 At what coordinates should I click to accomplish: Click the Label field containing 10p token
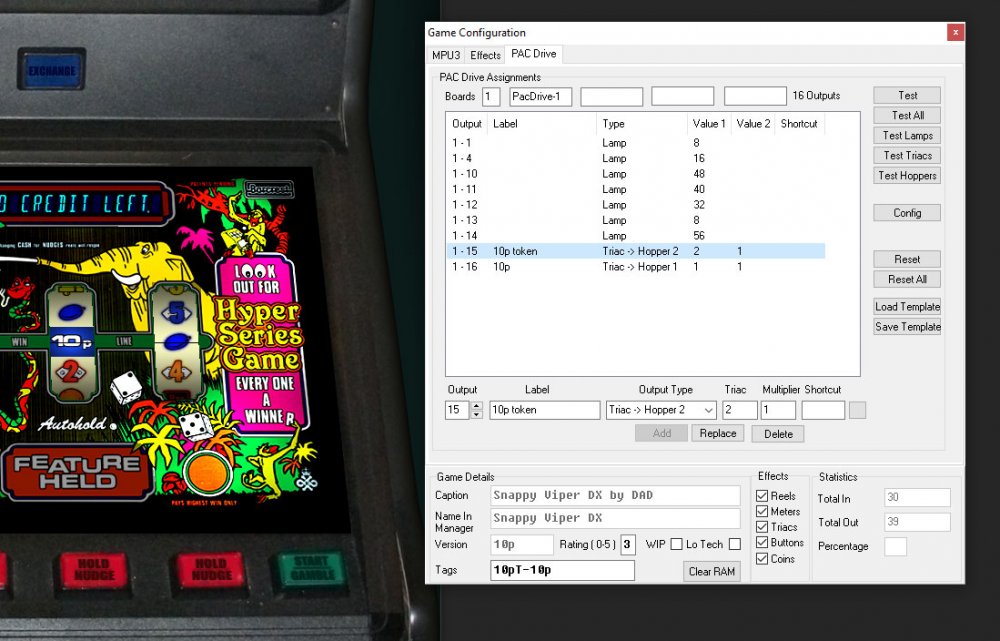(x=545, y=410)
